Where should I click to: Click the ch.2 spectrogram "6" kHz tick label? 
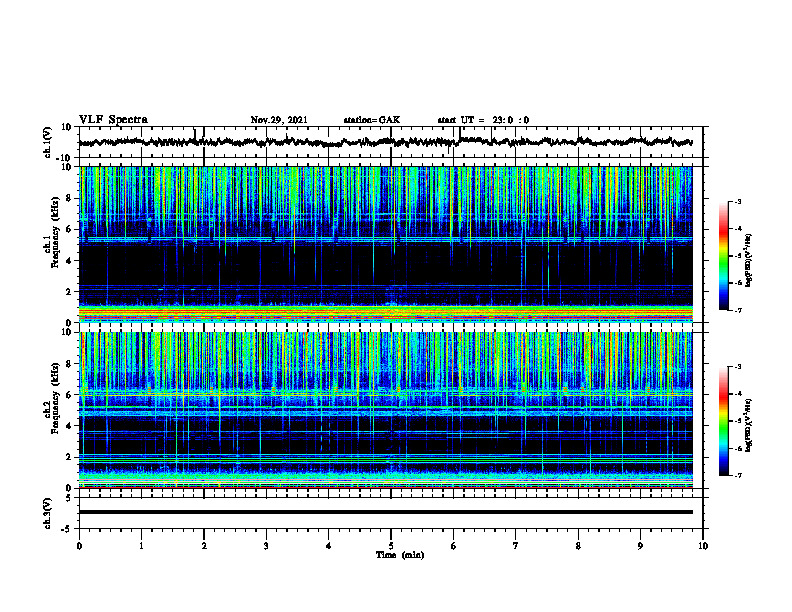click(x=69, y=395)
